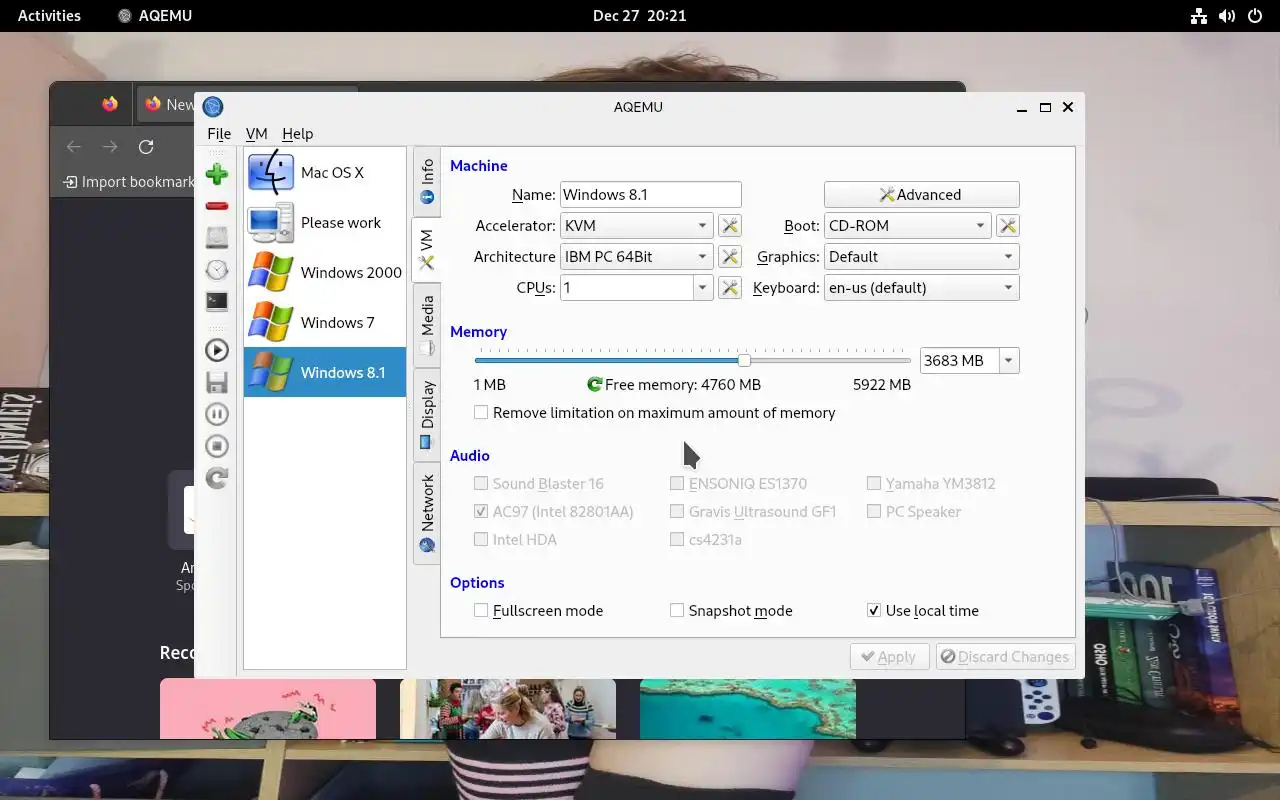Viewport: 1280px width, 800px height.
Task: Open CPU settings wrench icon
Action: pyautogui.click(x=730, y=288)
